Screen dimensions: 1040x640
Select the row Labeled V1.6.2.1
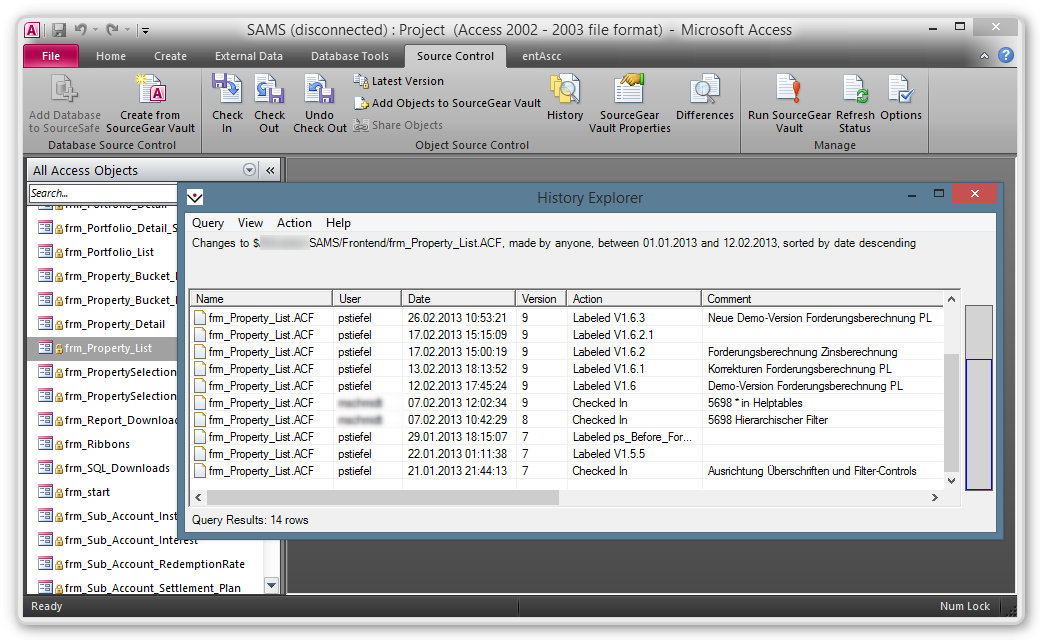tap(568, 335)
